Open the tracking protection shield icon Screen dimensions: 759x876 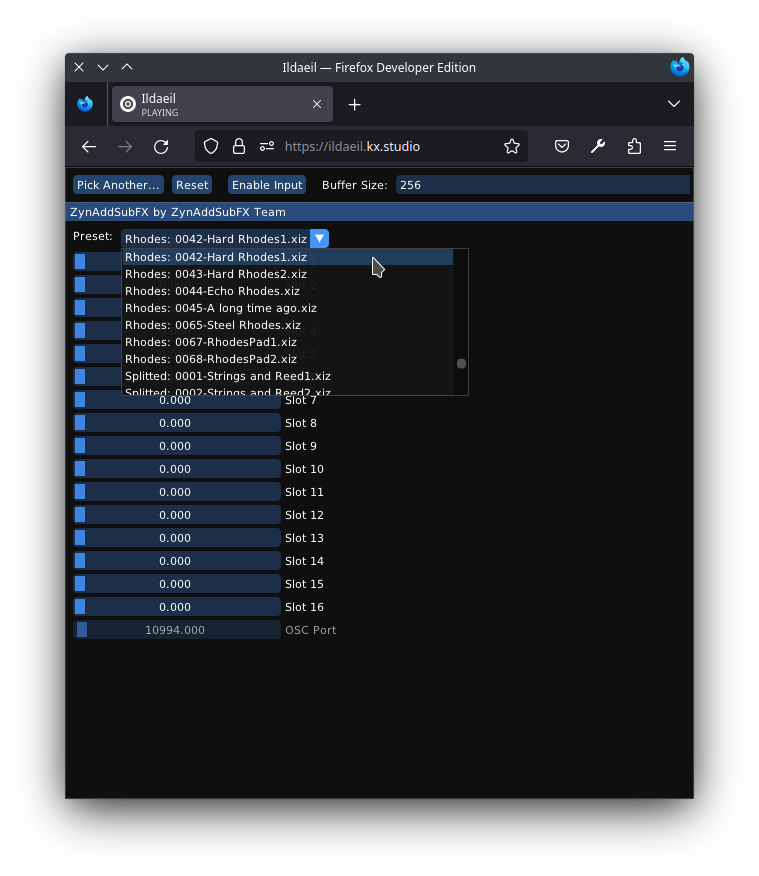point(211,146)
